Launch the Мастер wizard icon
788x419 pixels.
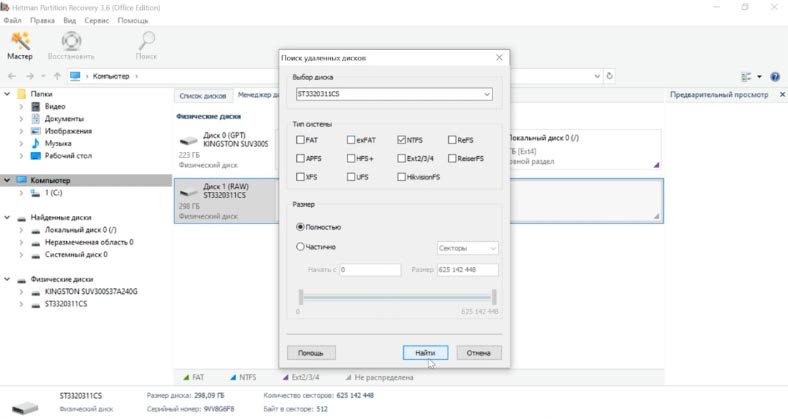pos(20,41)
